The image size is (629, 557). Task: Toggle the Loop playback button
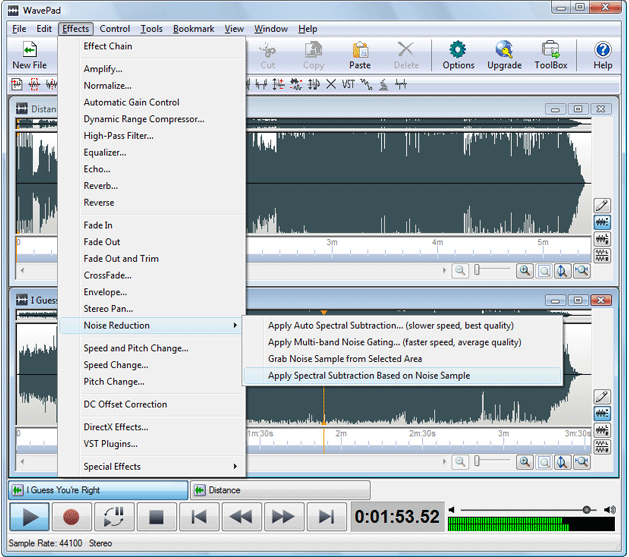click(114, 517)
